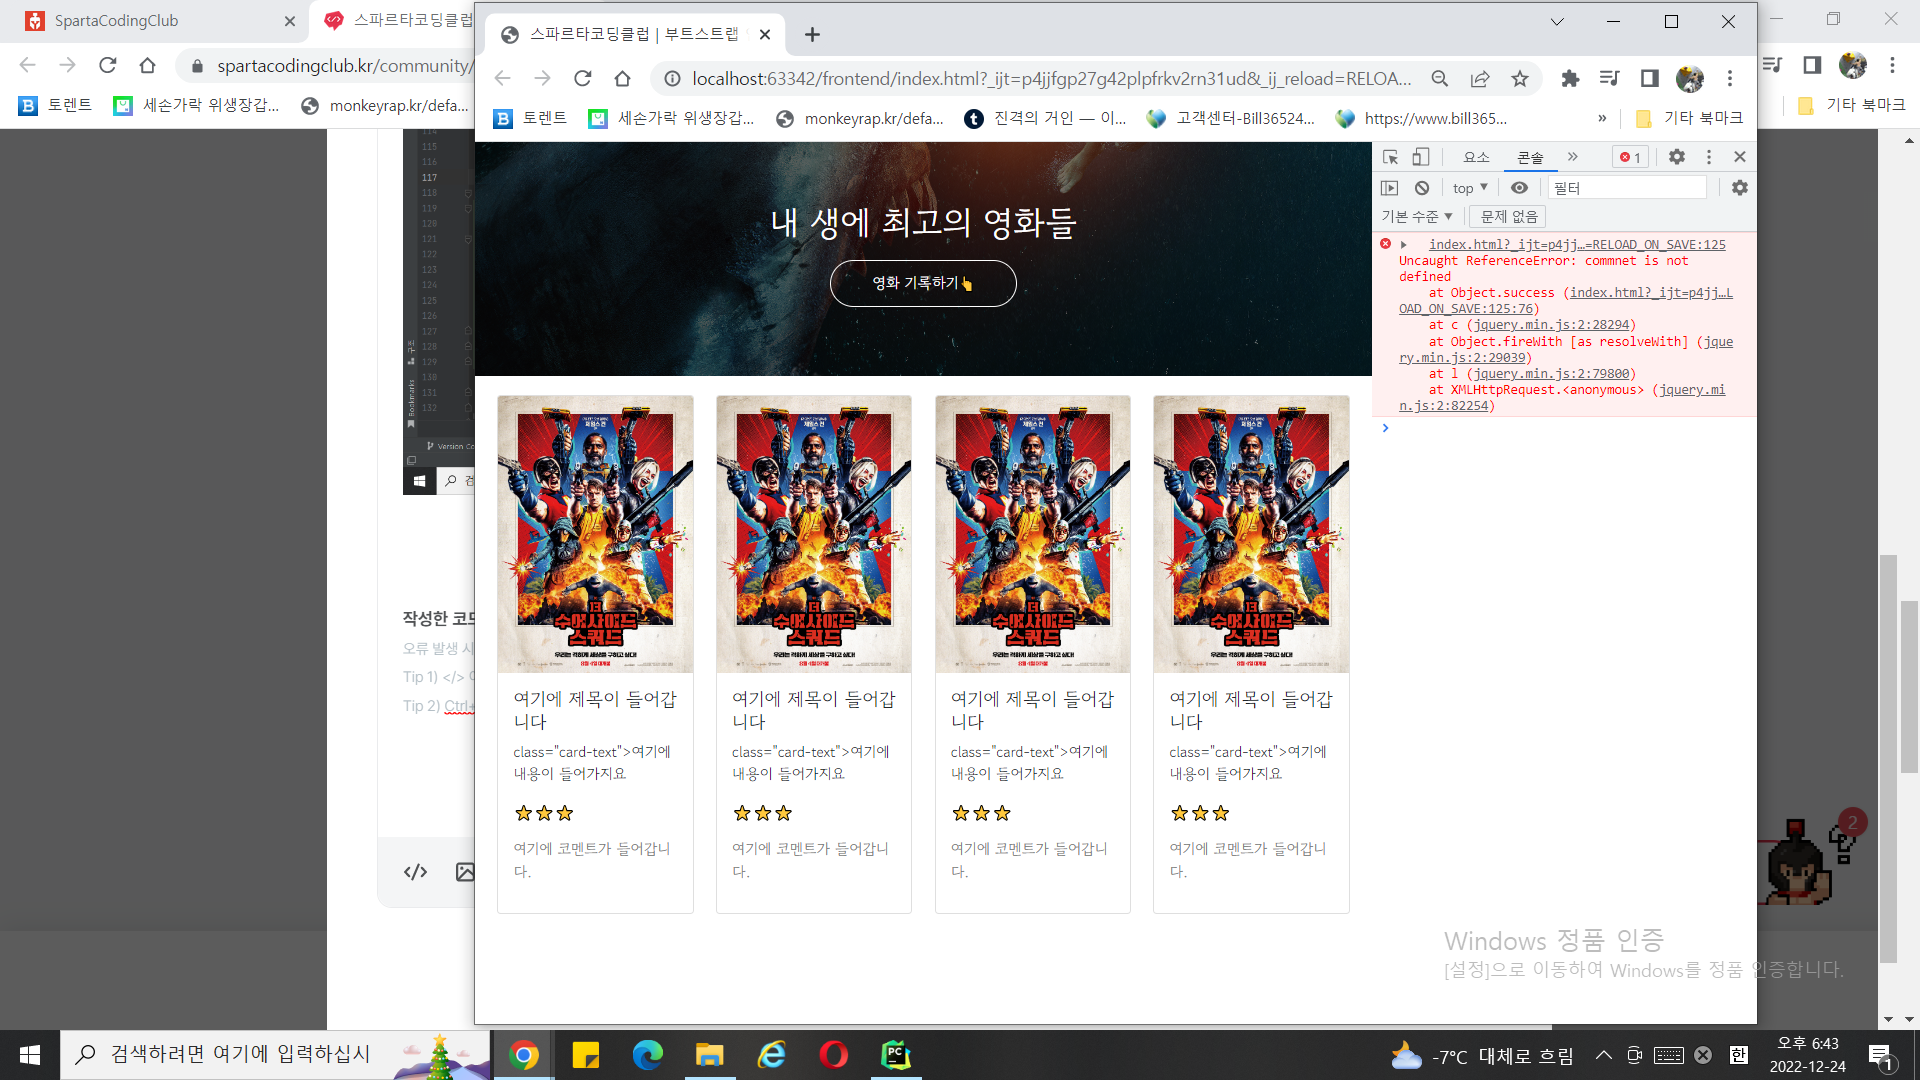Click the second movie card's title text
Screen dimensions: 1920x1080
(x=813, y=710)
